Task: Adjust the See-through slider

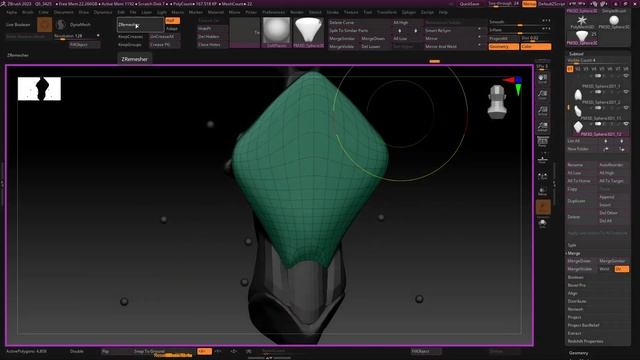Action: [x=504, y=4]
